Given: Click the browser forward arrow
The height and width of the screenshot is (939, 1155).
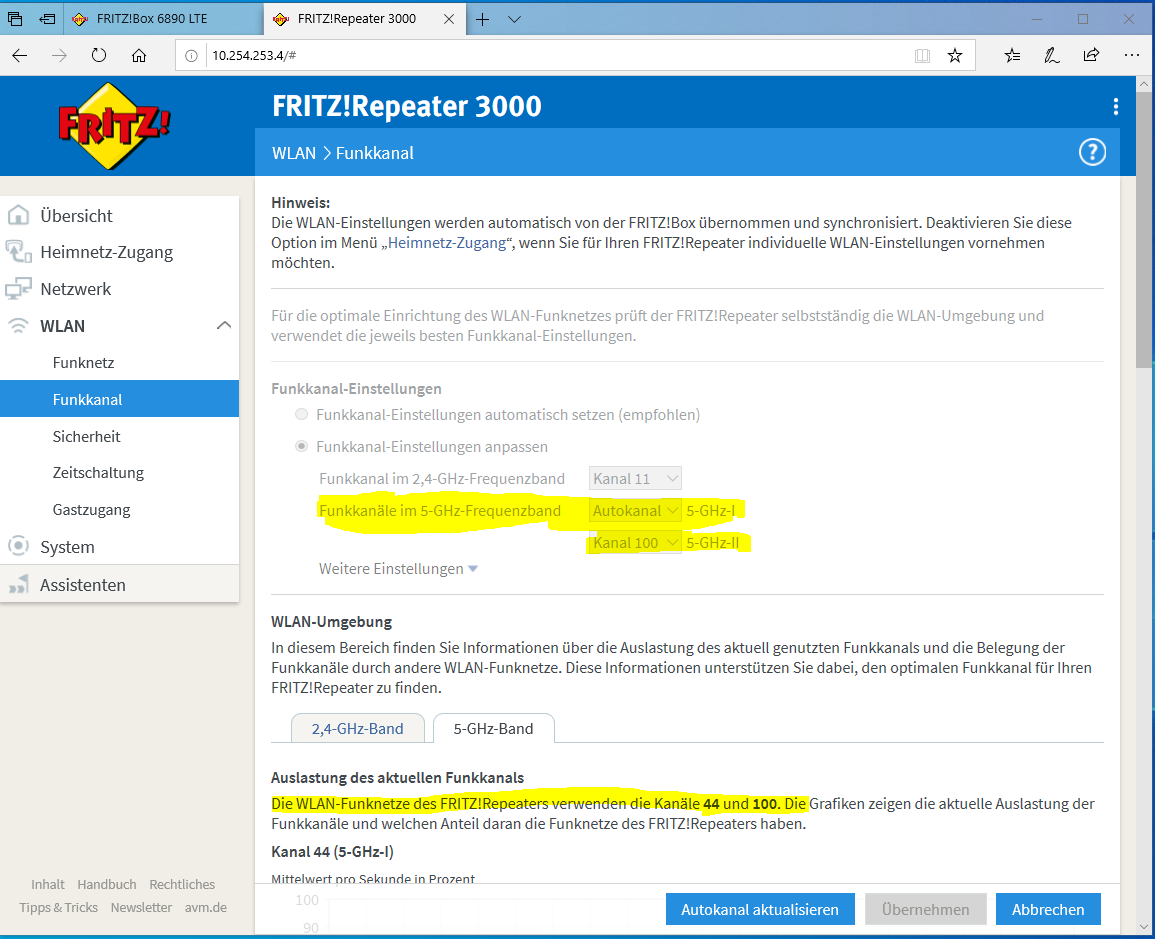Looking at the screenshot, I should click(59, 55).
